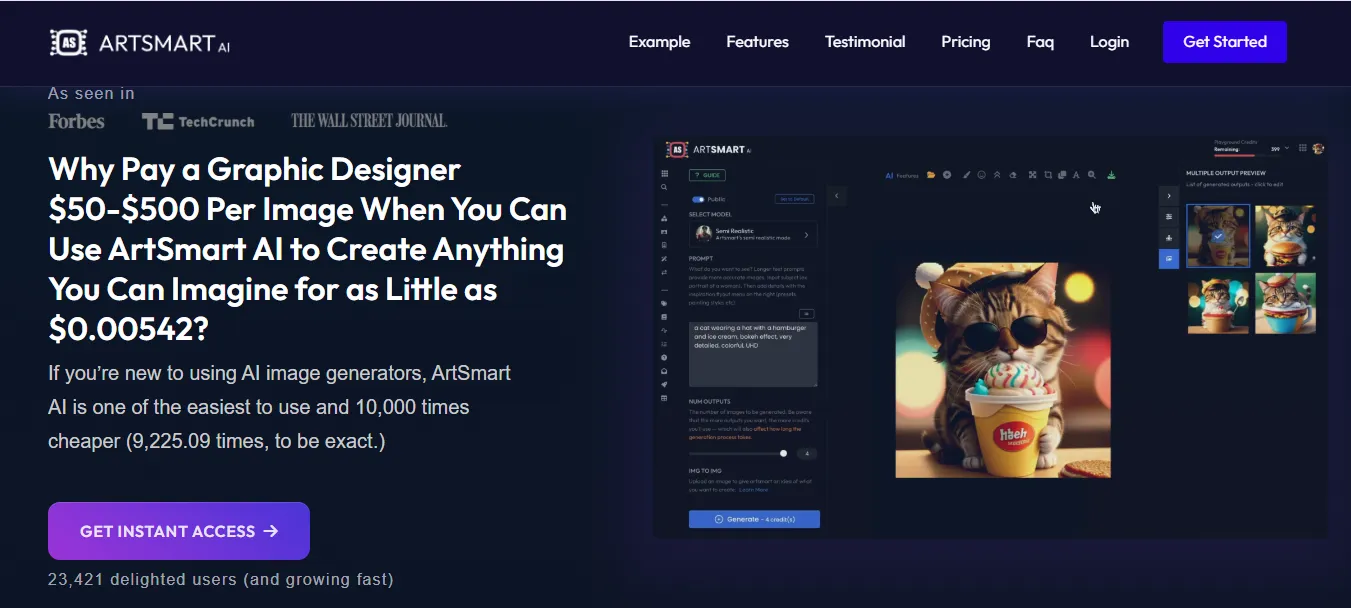Click the rocket icon in preview sidebar
1351x608 pixels.
pyautogui.click(x=664, y=385)
